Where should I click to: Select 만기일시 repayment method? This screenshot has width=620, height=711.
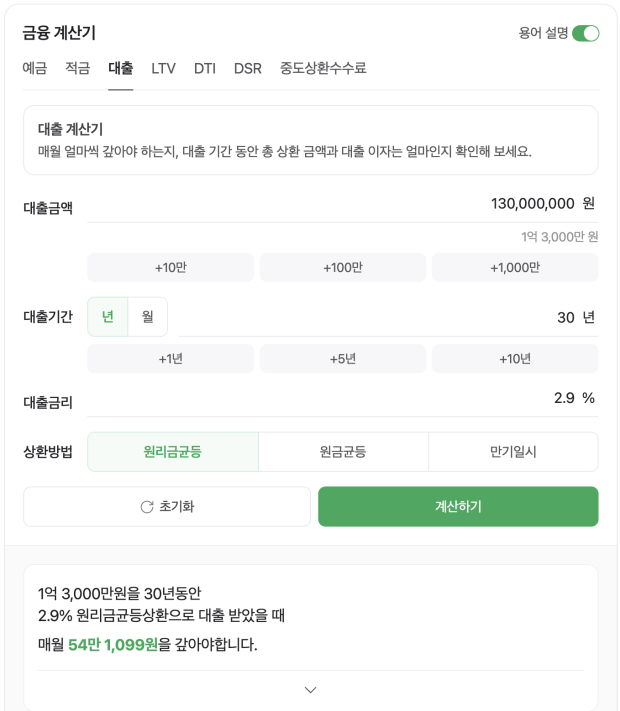click(x=513, y=452)
